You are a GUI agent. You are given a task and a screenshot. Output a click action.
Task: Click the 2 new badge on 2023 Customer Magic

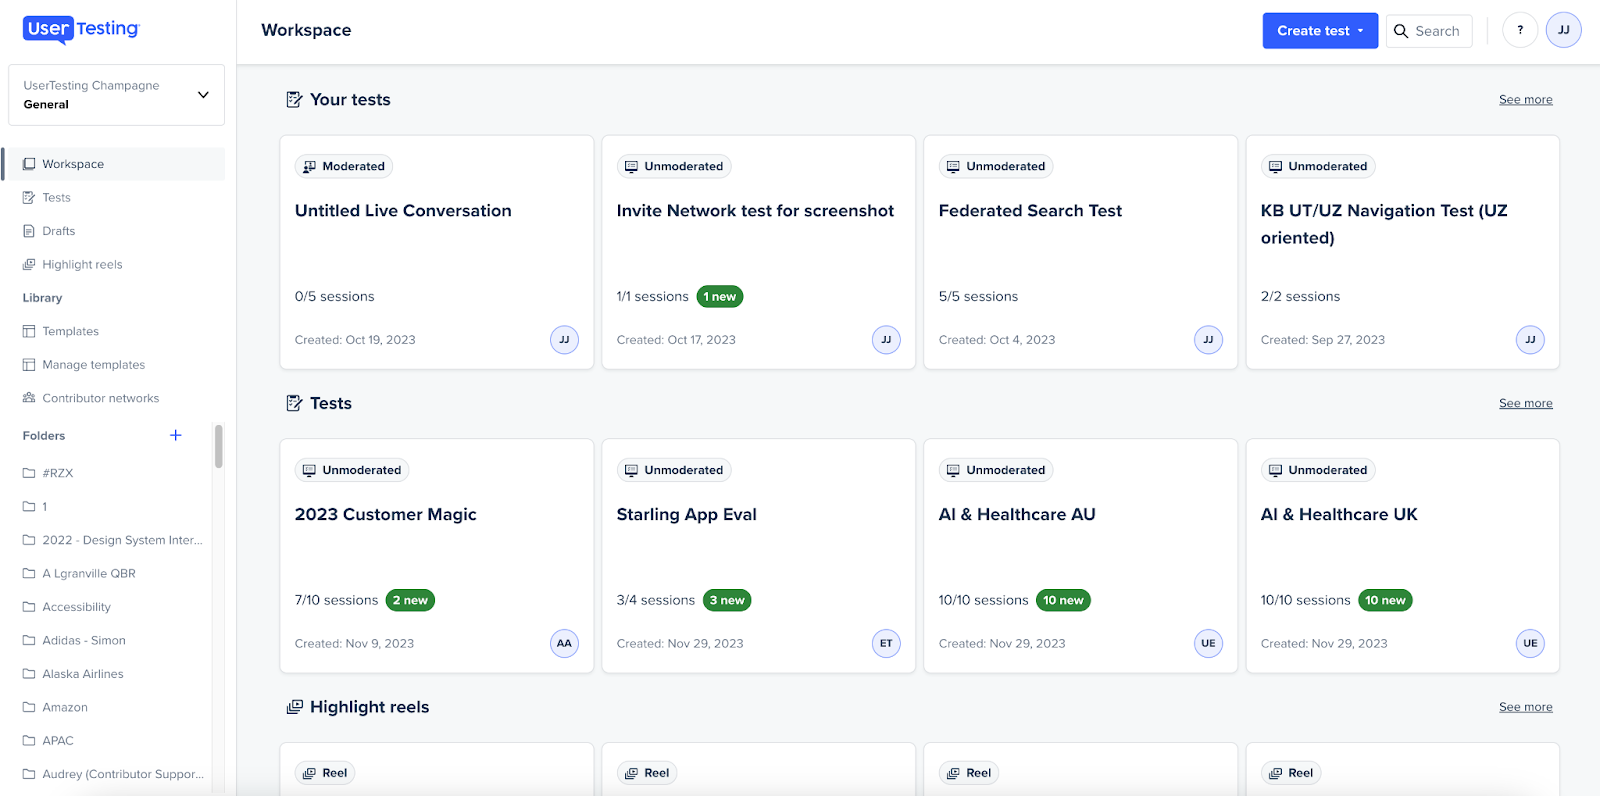410,600
